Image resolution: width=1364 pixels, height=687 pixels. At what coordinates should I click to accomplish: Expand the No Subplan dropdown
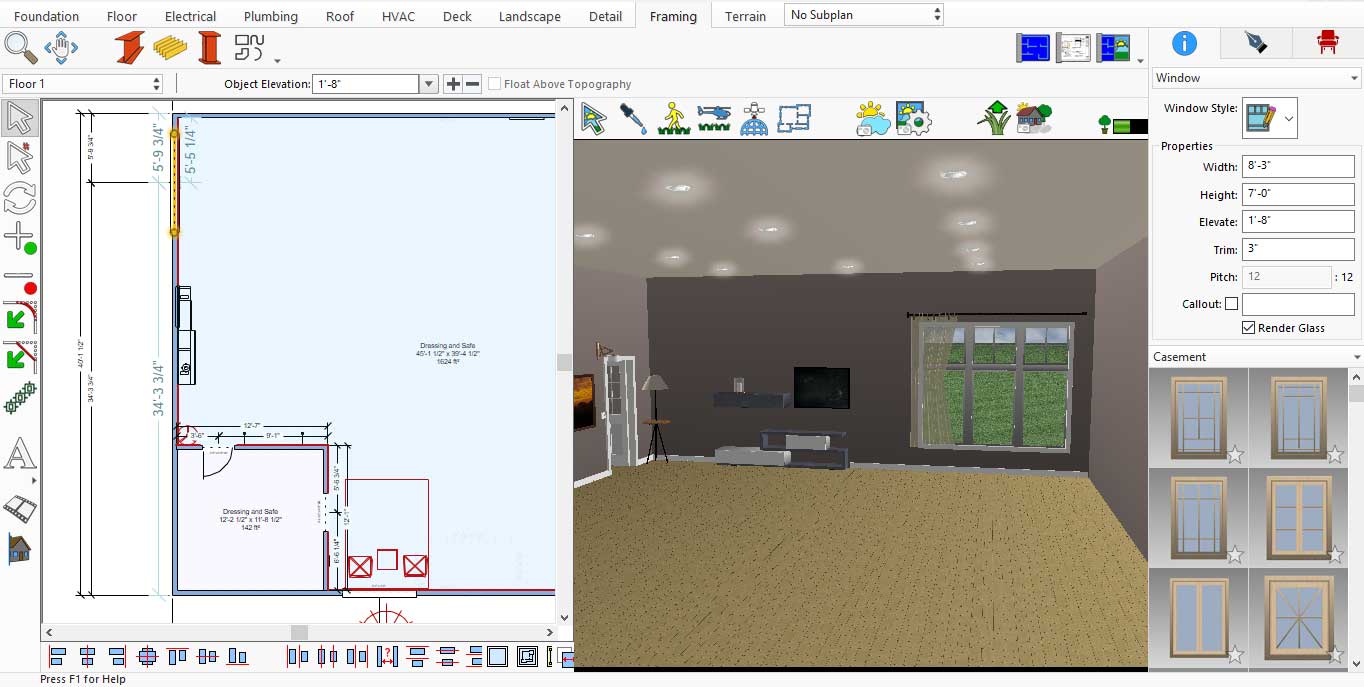tap(864, 15)
